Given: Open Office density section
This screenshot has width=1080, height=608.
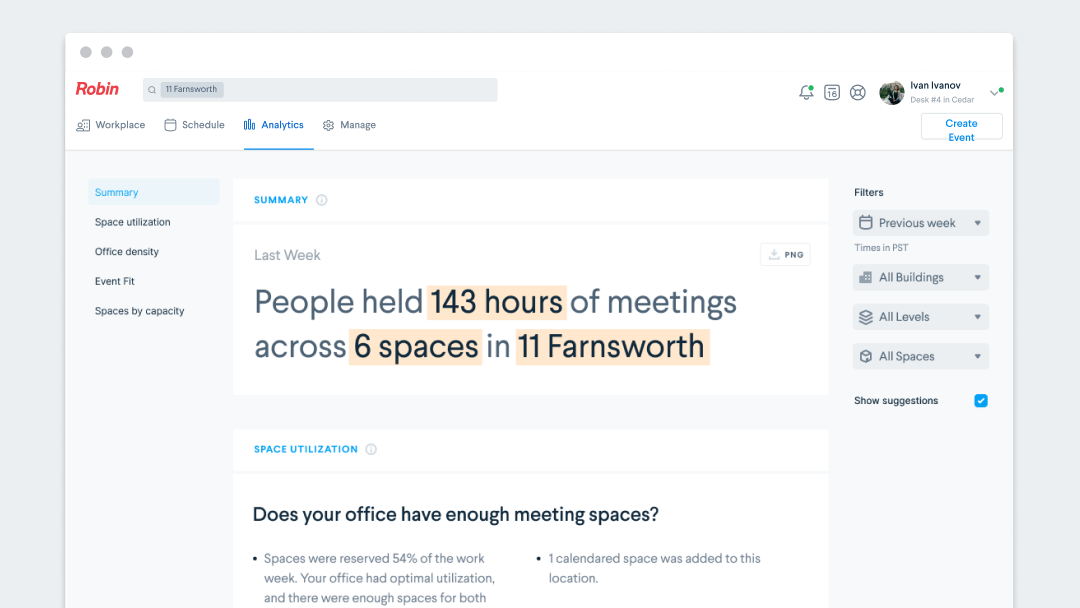Looking at the screenshot, I should pos(127,251).
